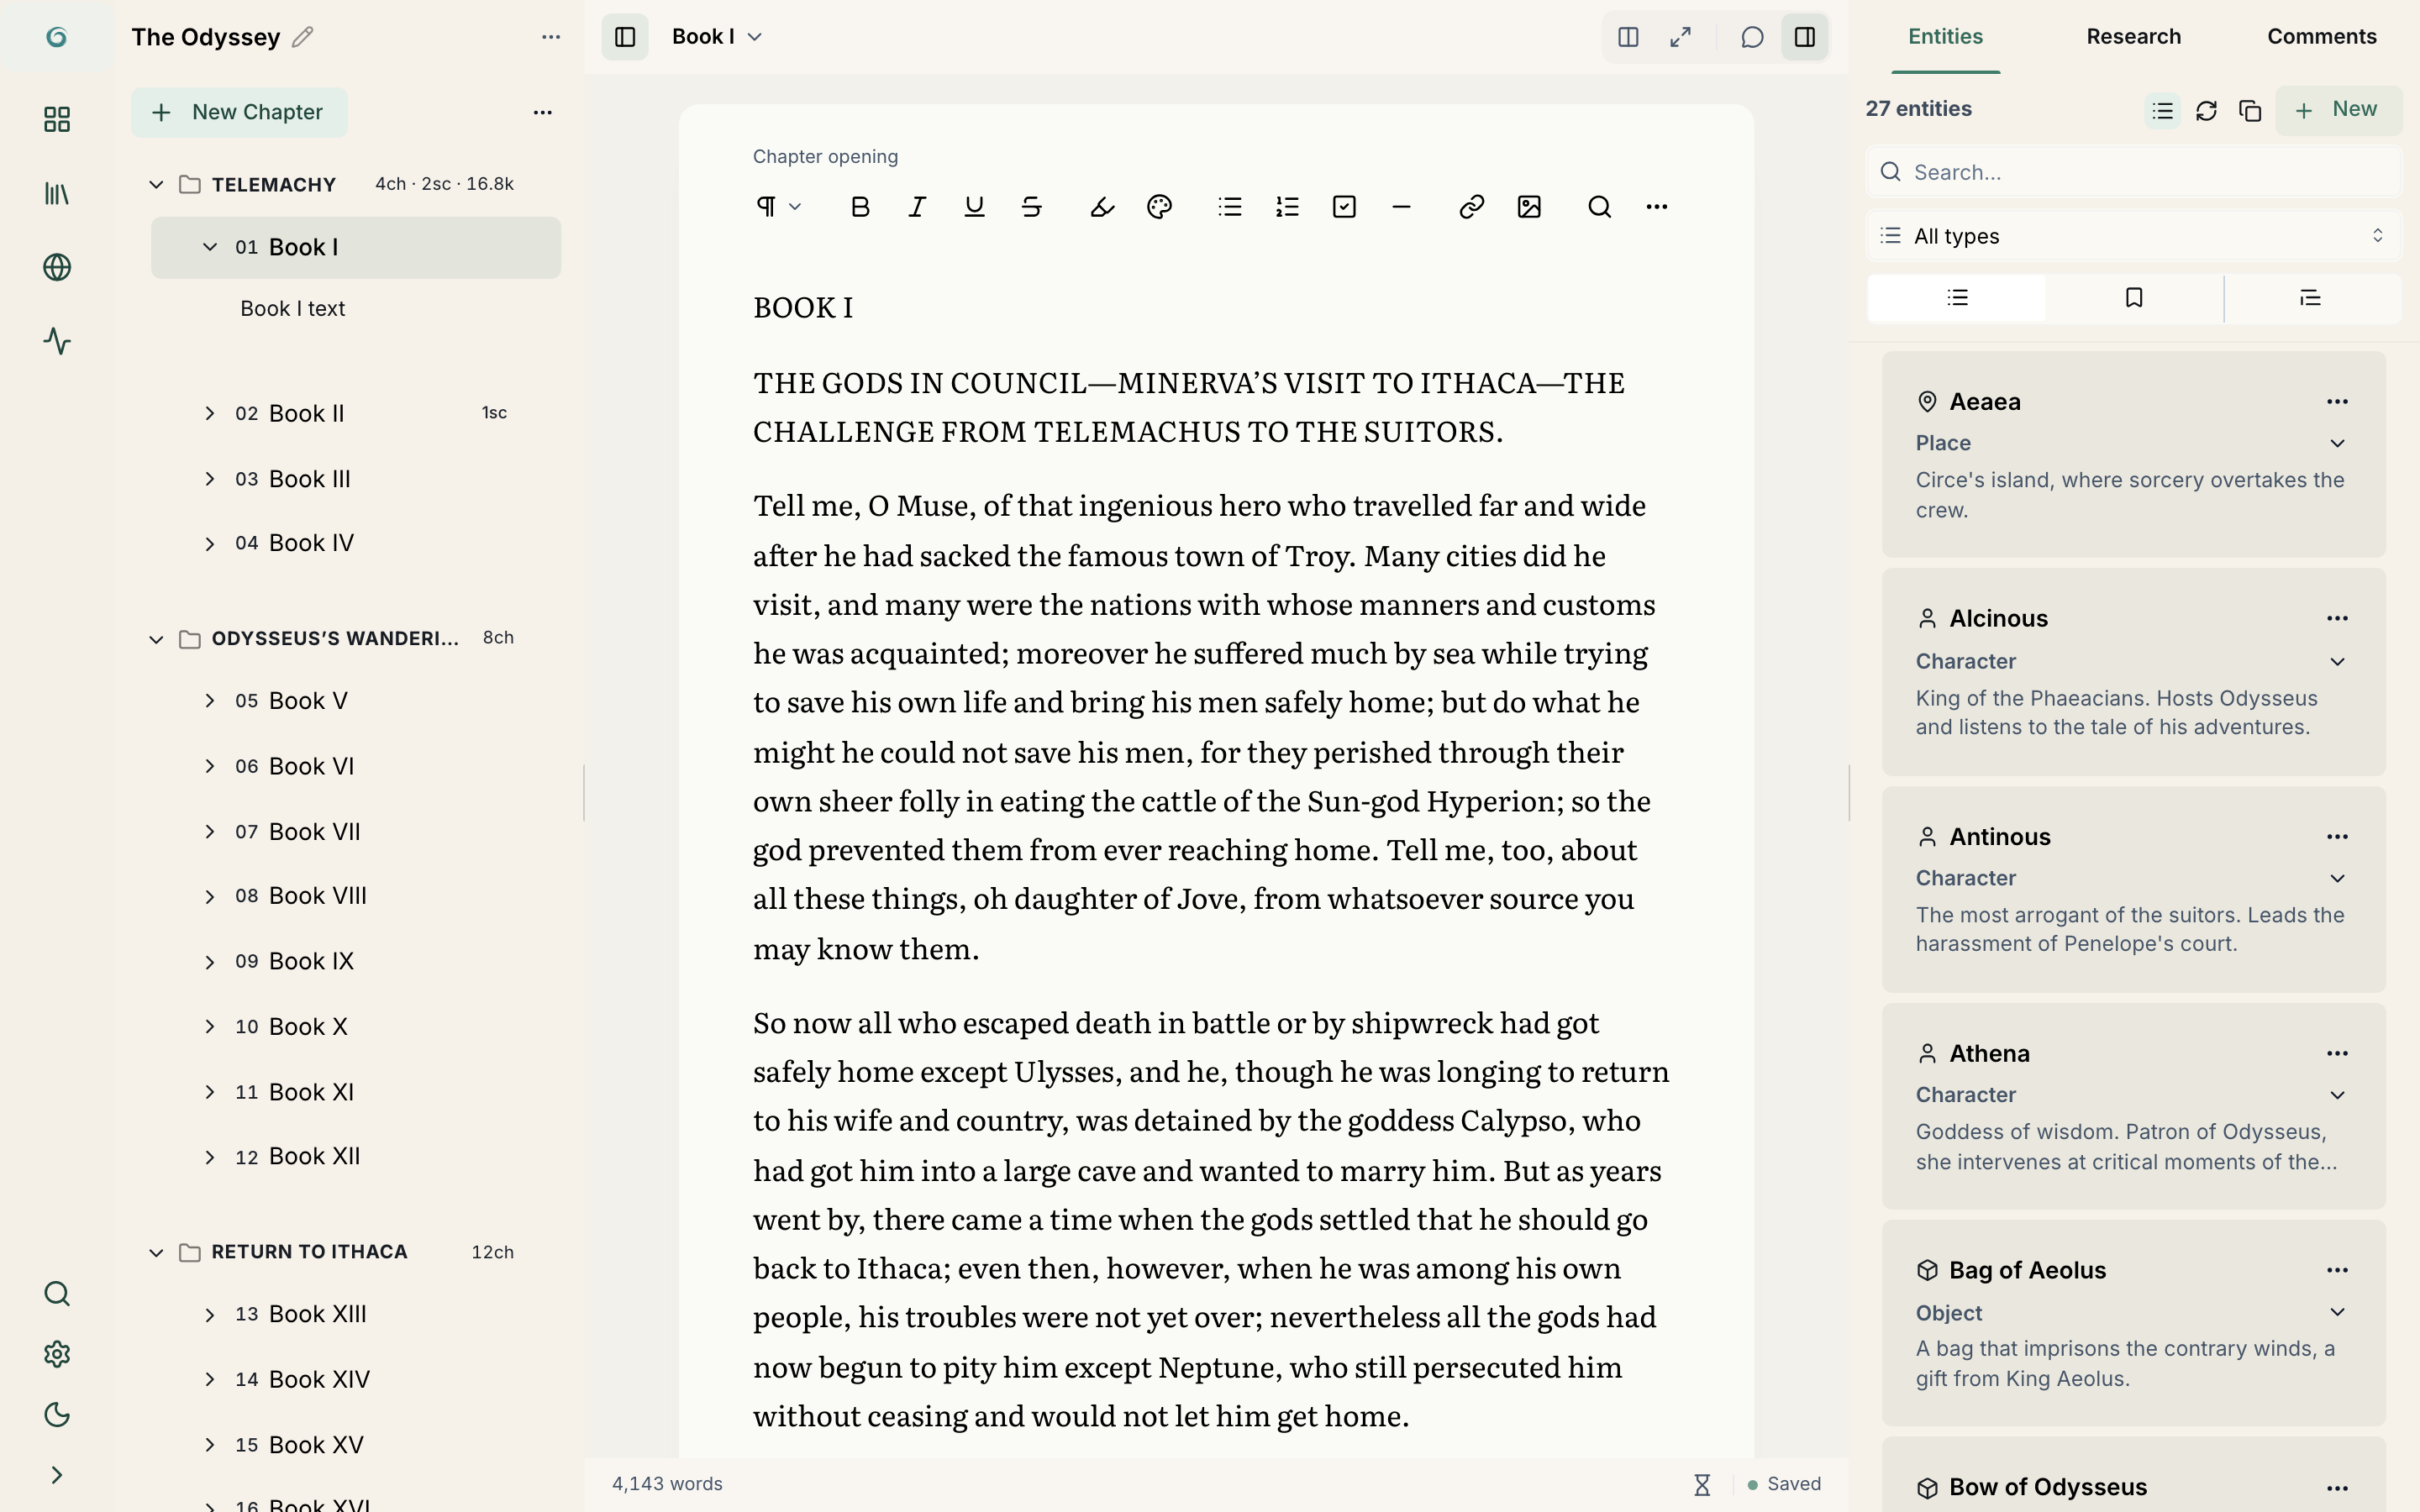Collapse the Book I chapter
Screen dimensions: 2420x1512
click(210, 247)
